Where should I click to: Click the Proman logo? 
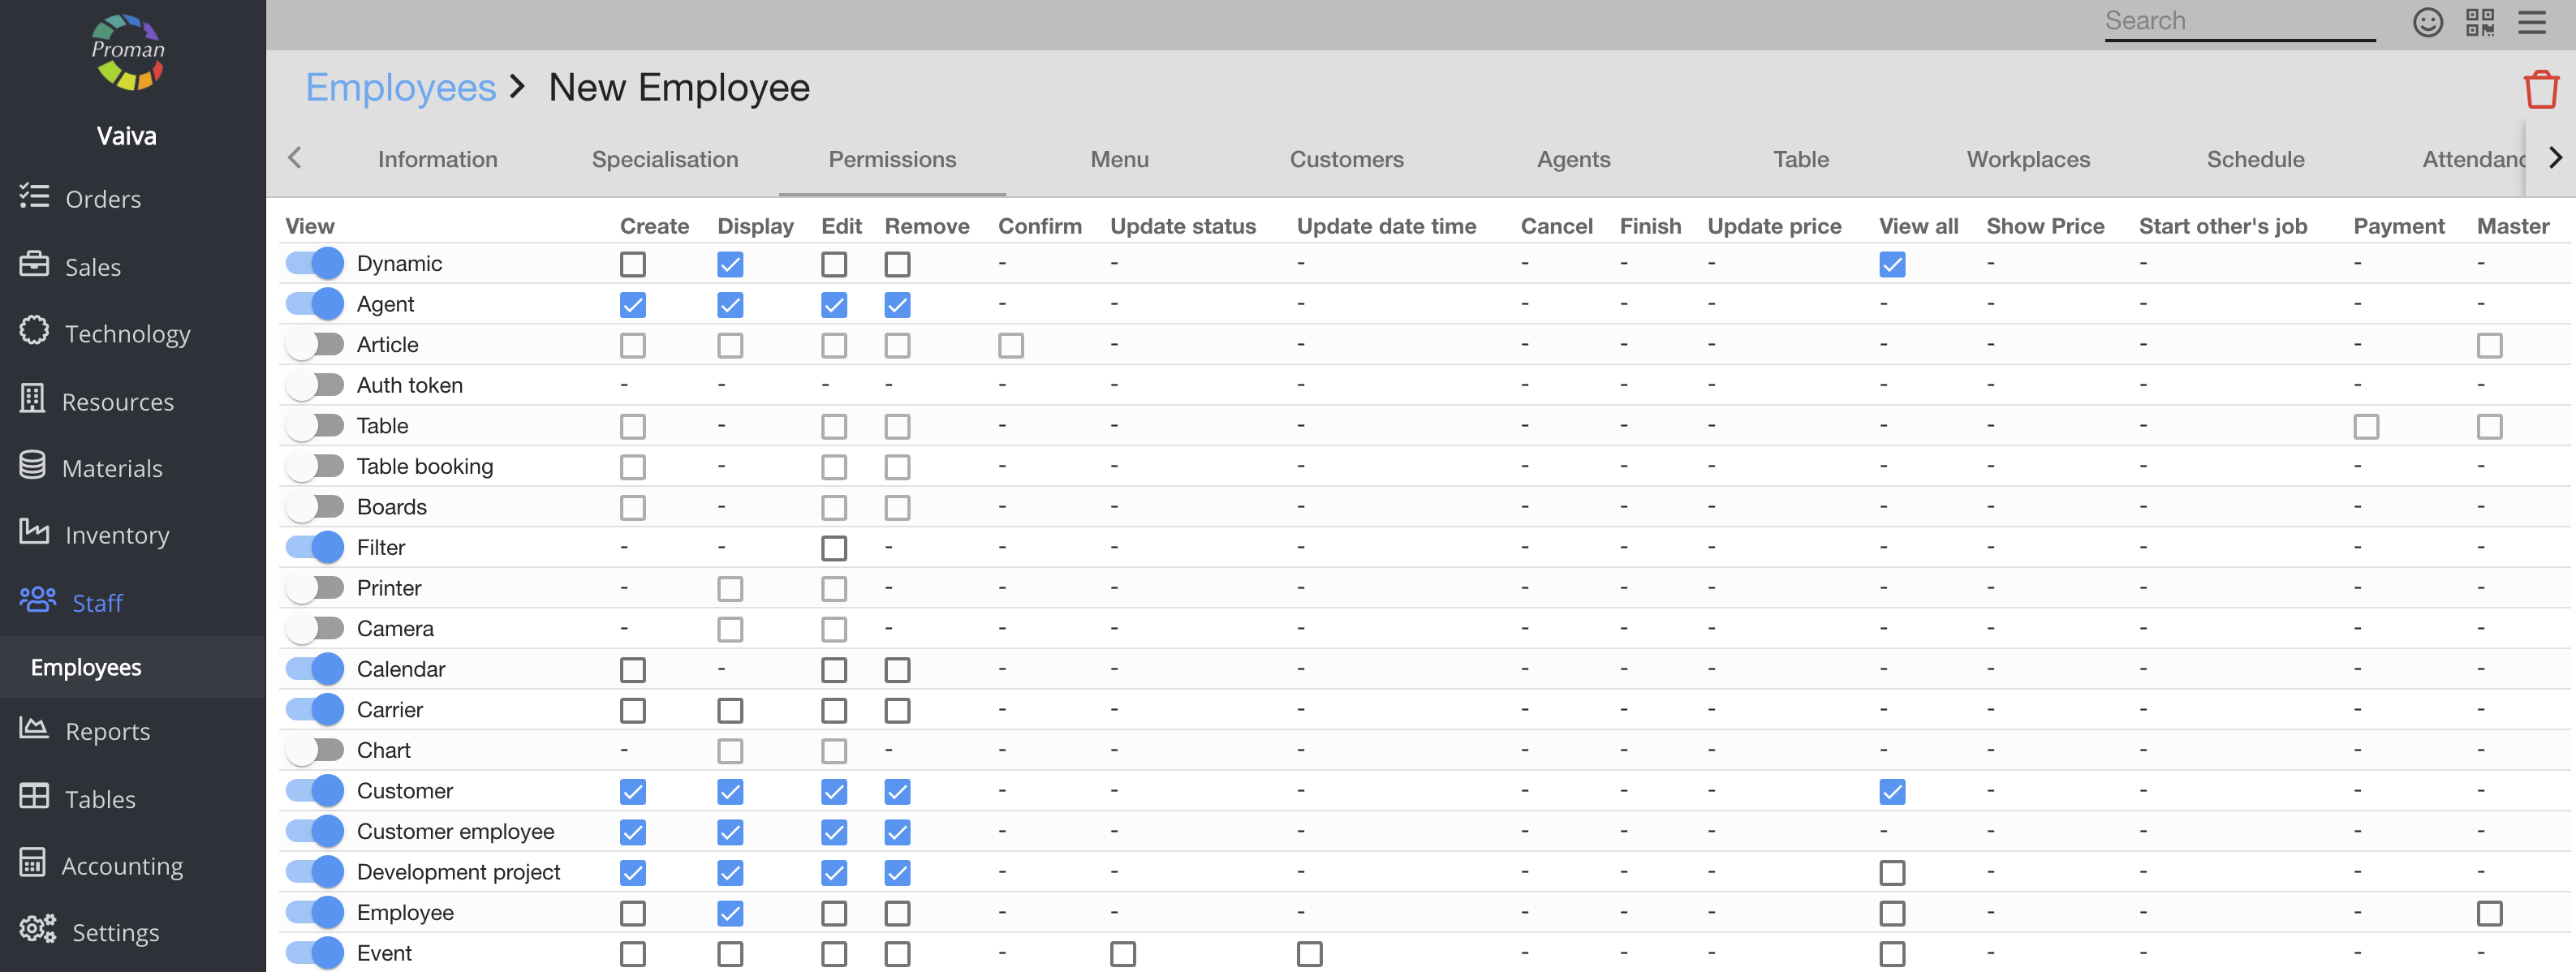(128, 52)
